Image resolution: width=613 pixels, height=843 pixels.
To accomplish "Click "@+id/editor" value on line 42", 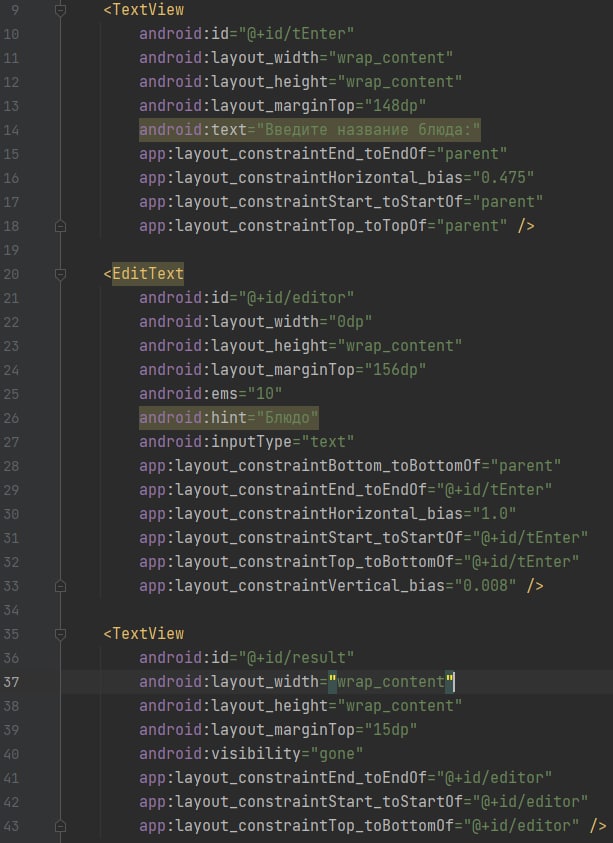I will [x=530, y=802].
